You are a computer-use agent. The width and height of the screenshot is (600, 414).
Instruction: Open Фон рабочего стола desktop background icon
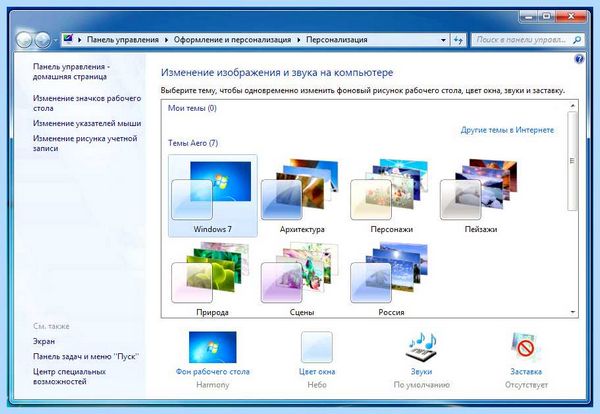[x=212, y=347]
